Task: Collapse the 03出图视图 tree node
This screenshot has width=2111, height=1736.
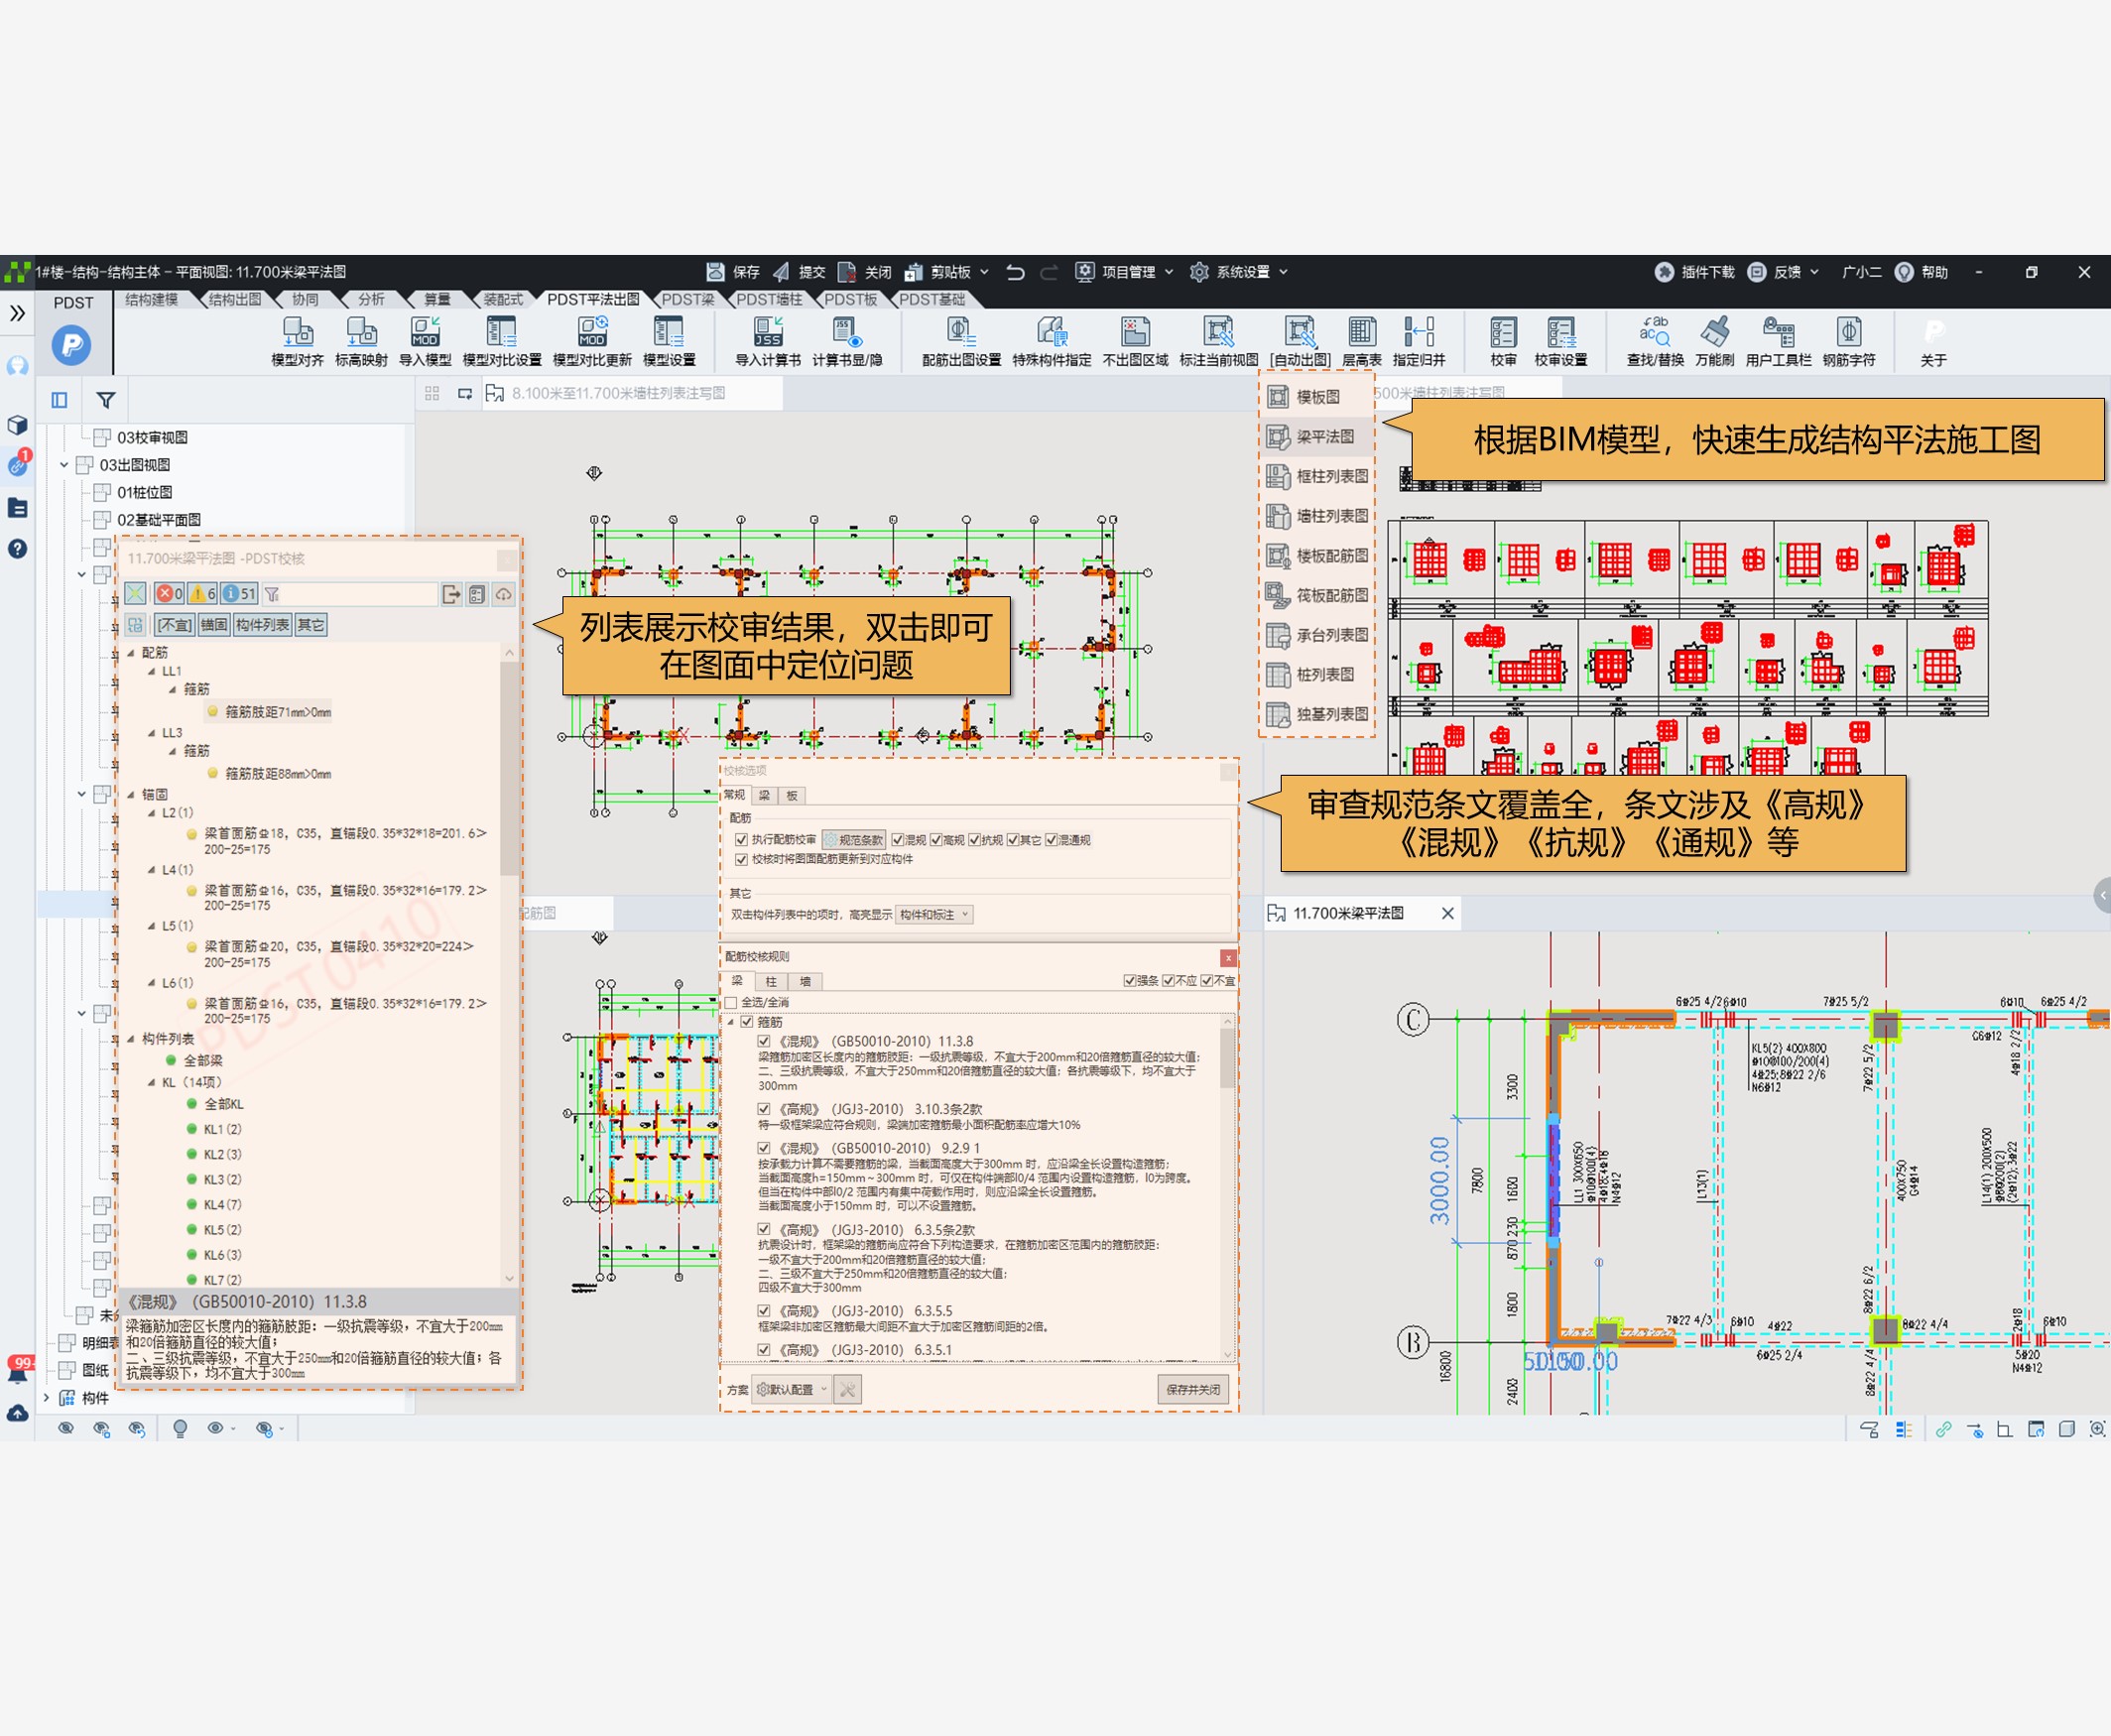Action: (65, 465)
